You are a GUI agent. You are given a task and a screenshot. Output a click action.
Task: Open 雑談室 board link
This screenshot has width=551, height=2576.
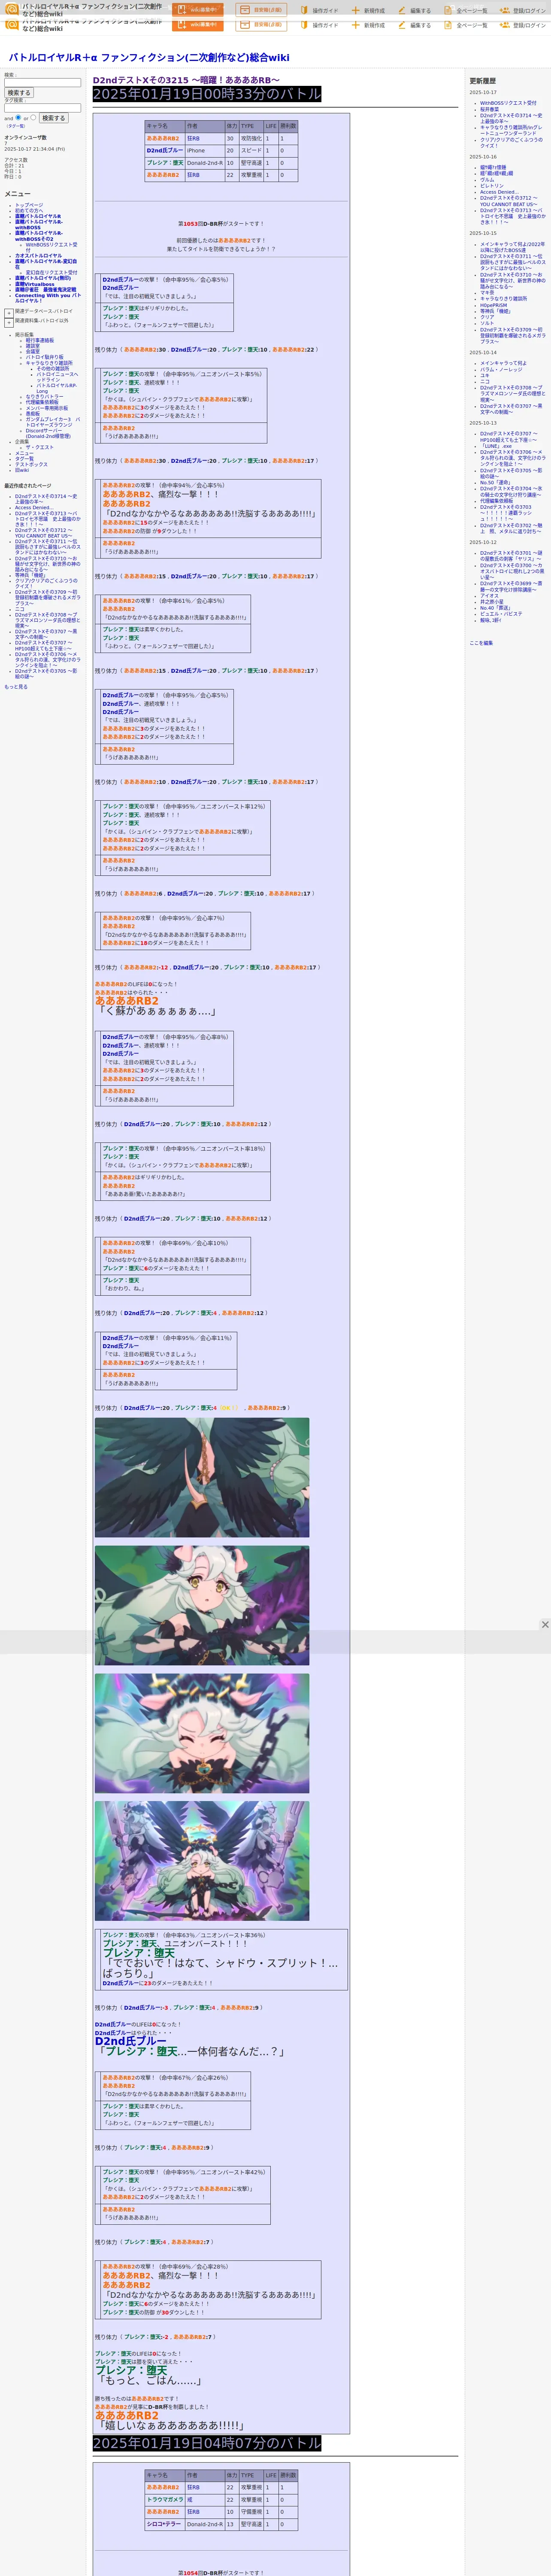(33, 346)
